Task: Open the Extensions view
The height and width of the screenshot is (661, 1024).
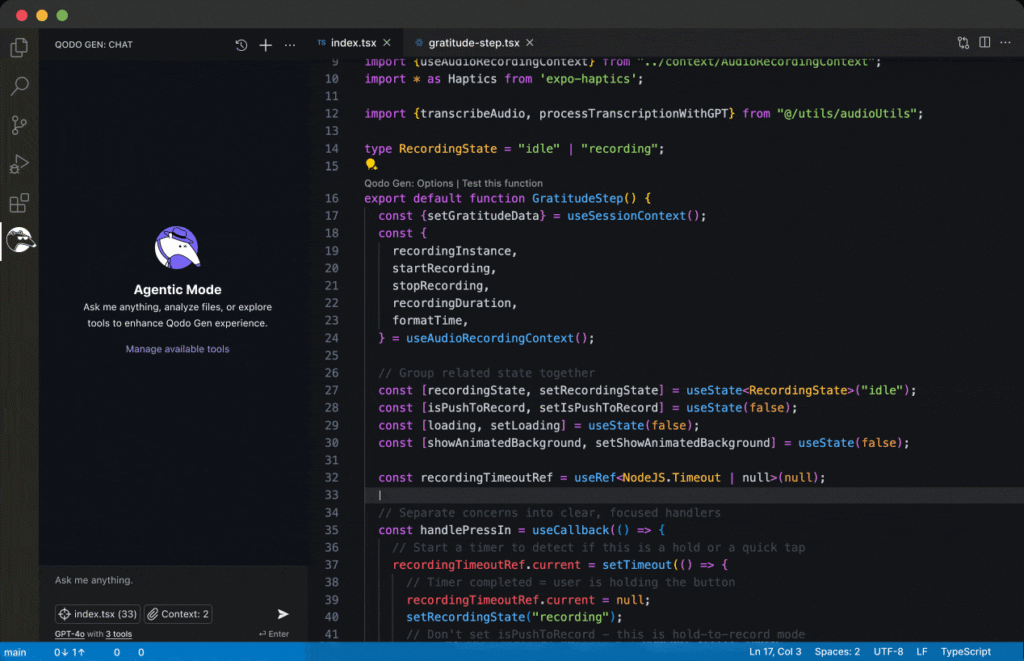Action: pos(18,203)
